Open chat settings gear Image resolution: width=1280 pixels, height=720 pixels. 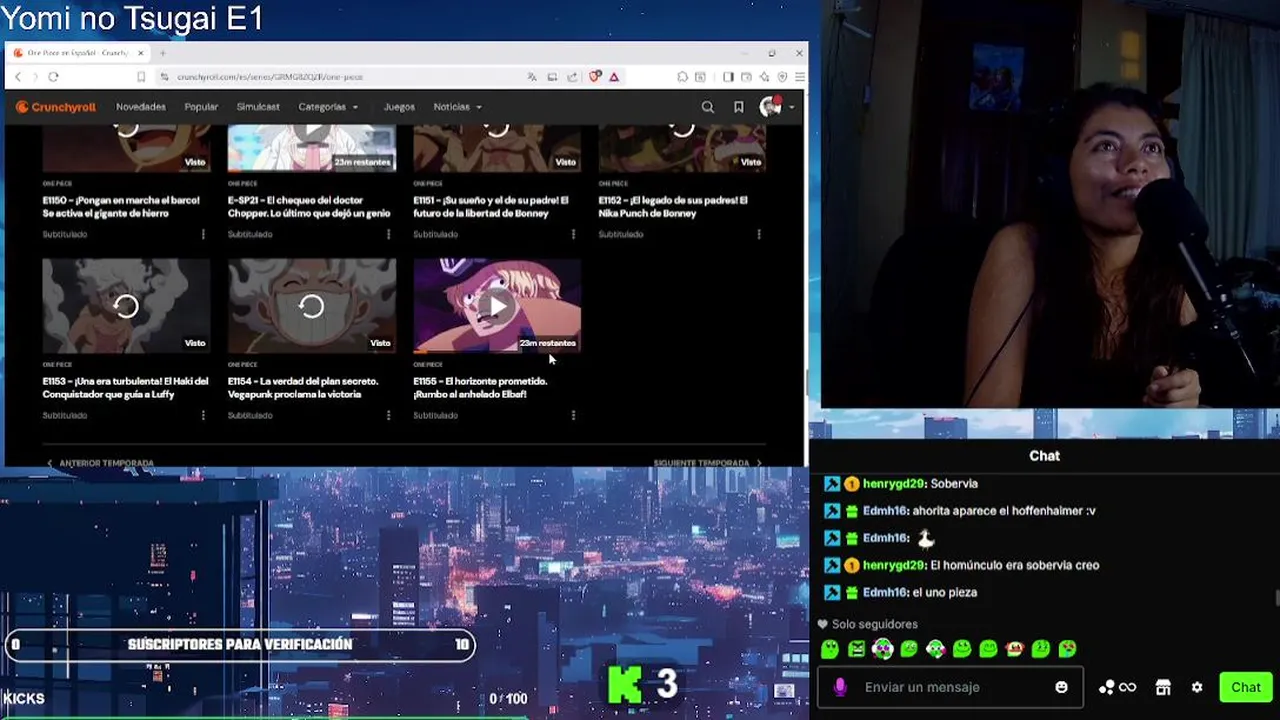pos(1197,687)
